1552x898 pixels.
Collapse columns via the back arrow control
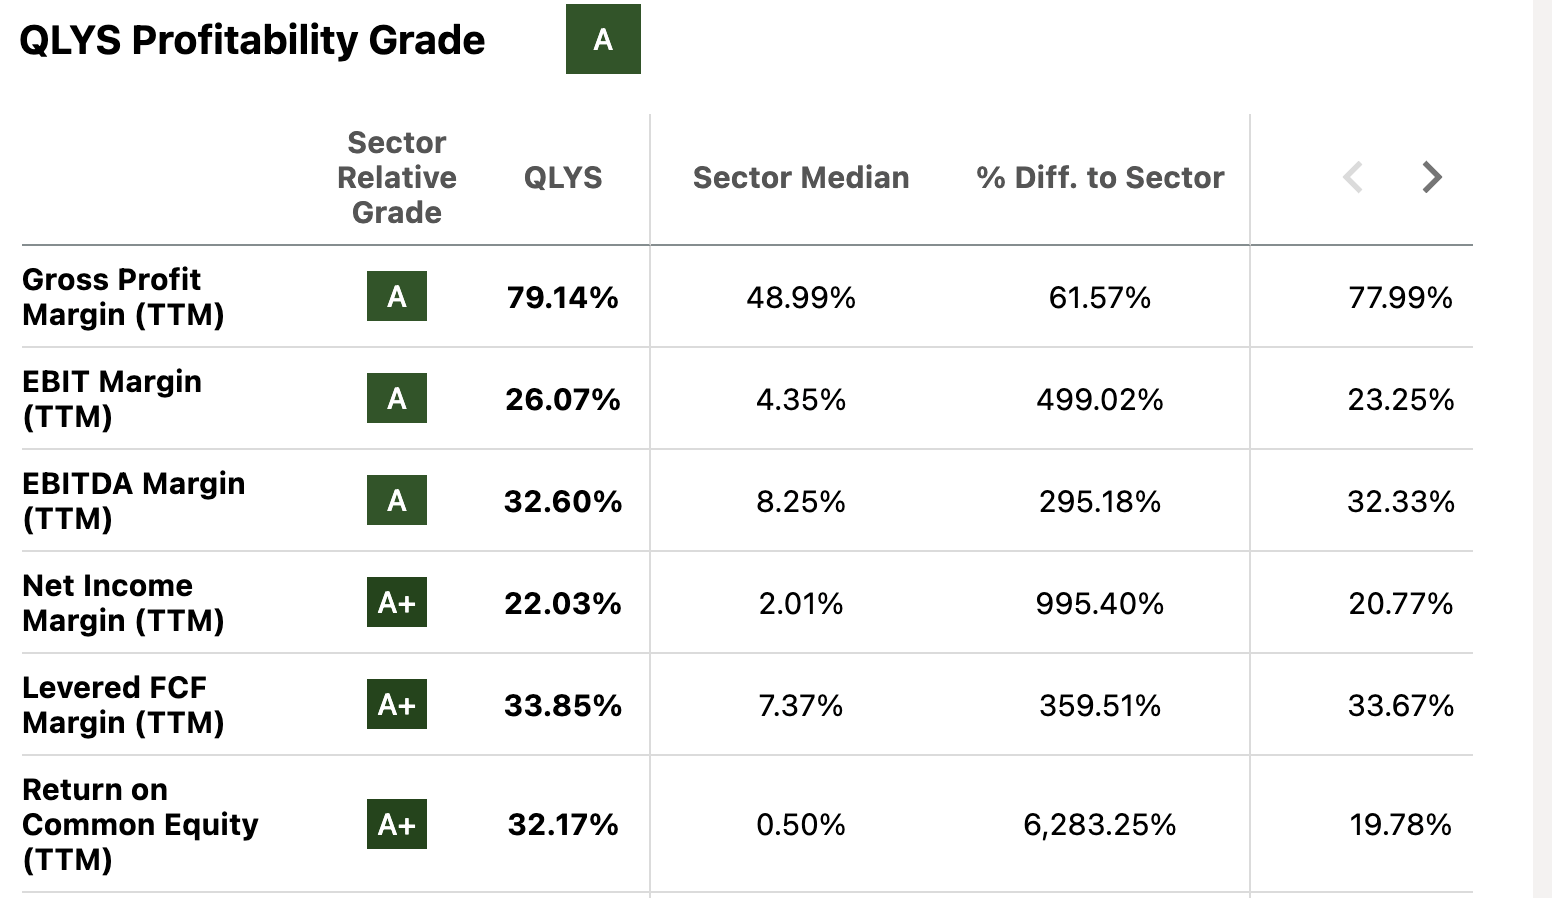1352,177
